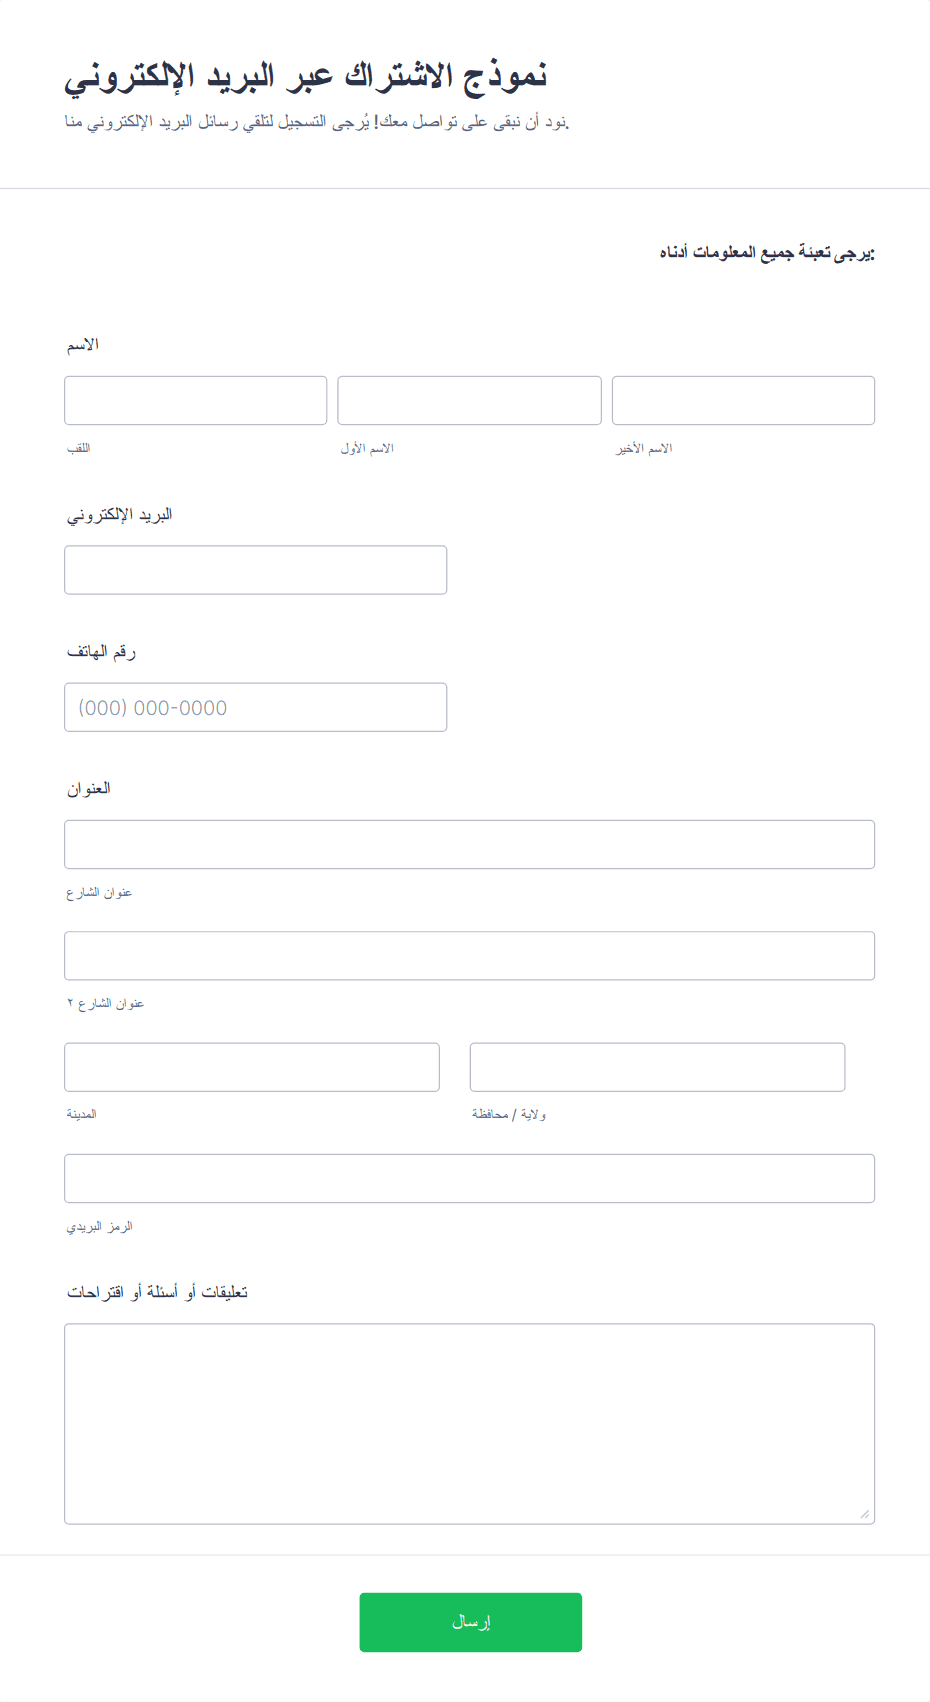Click the عنوان الشارع street address field

(x=470, y=844)
